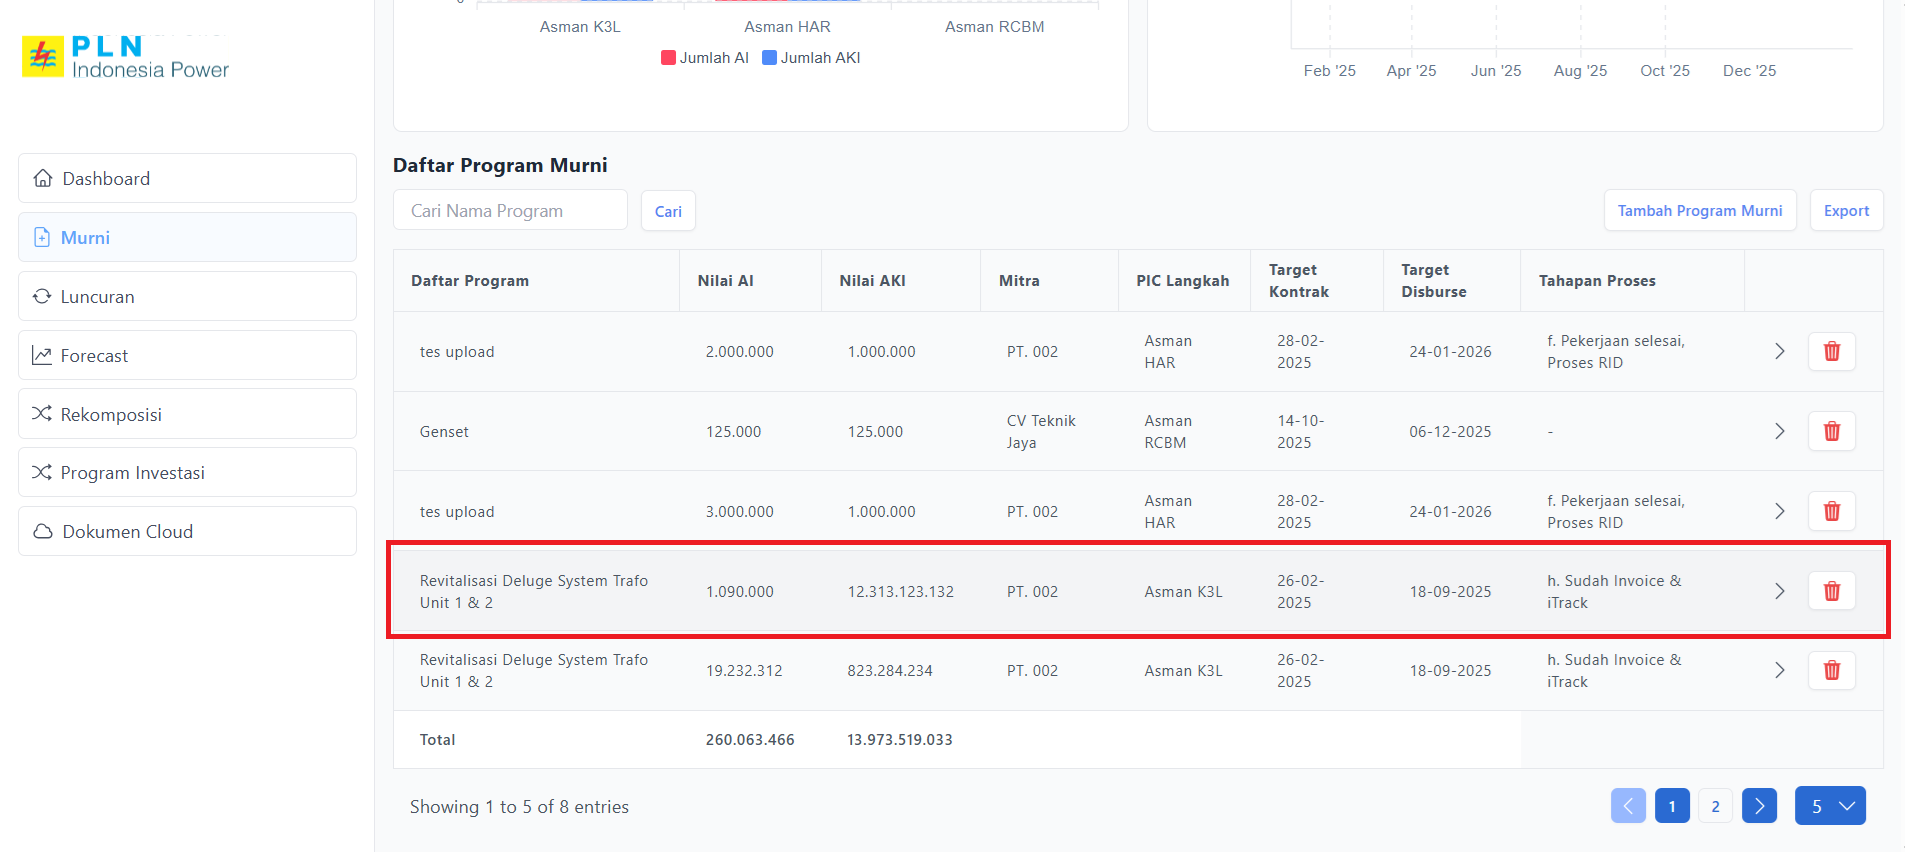Viewport: 1905px width, 852px height.
Task: Open the Forecast sidebar menu
Action: point(187,355)
